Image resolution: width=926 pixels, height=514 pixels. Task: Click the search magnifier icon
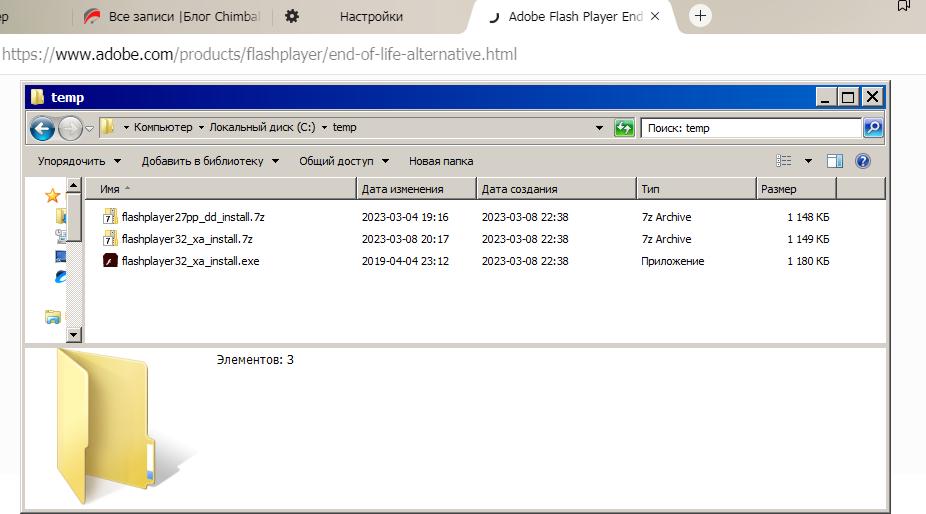click(x=872, y=128)
